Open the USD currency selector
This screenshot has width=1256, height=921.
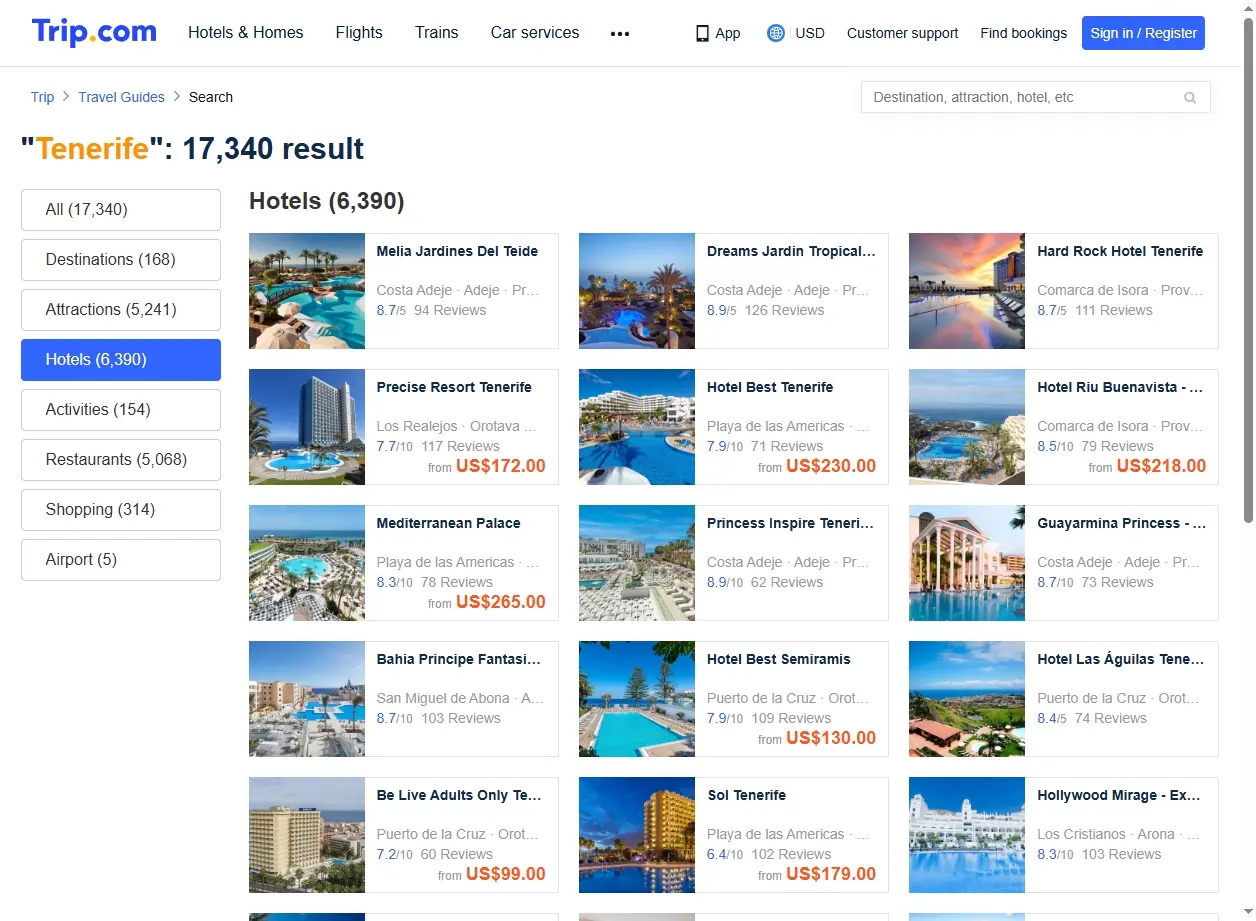point(810,33)
